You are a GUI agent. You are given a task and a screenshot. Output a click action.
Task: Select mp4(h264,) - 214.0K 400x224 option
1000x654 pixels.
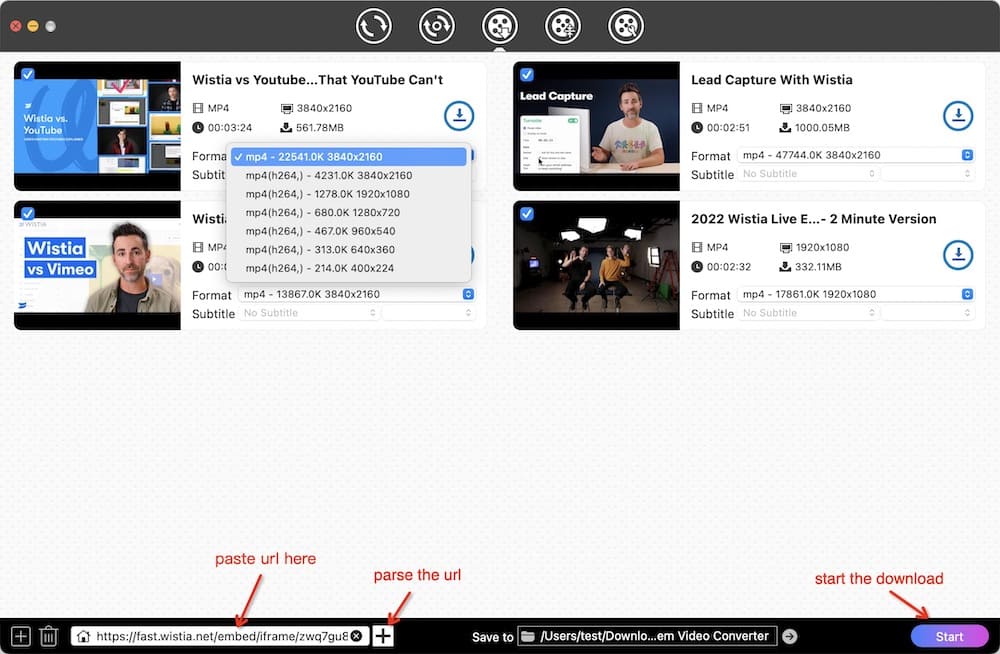coord(348,267)
